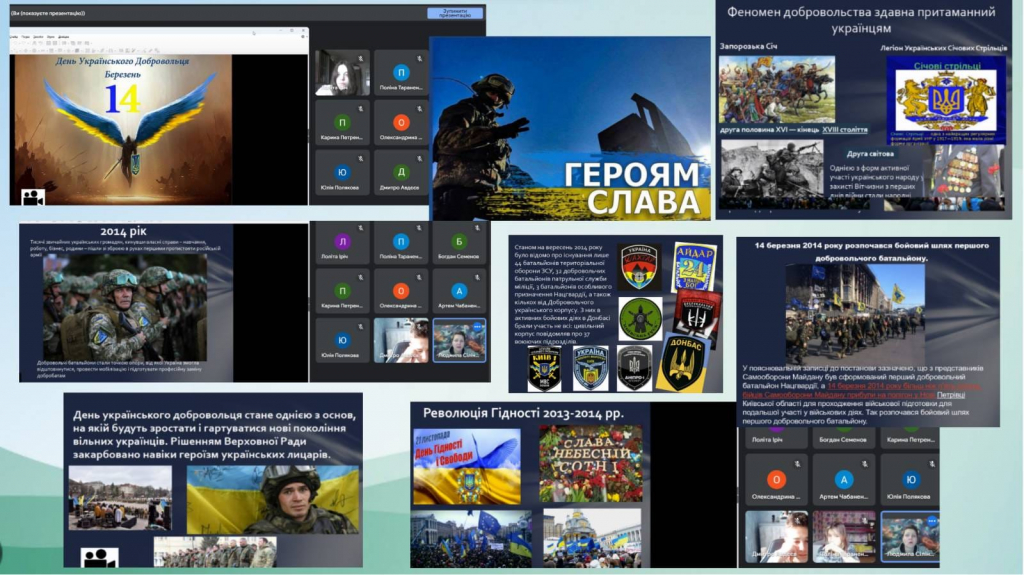Viewport: 1024px width, 575px height.
Task: Click the muted mic icon on the top grid's girl video tile
Action: pos(361,59)
